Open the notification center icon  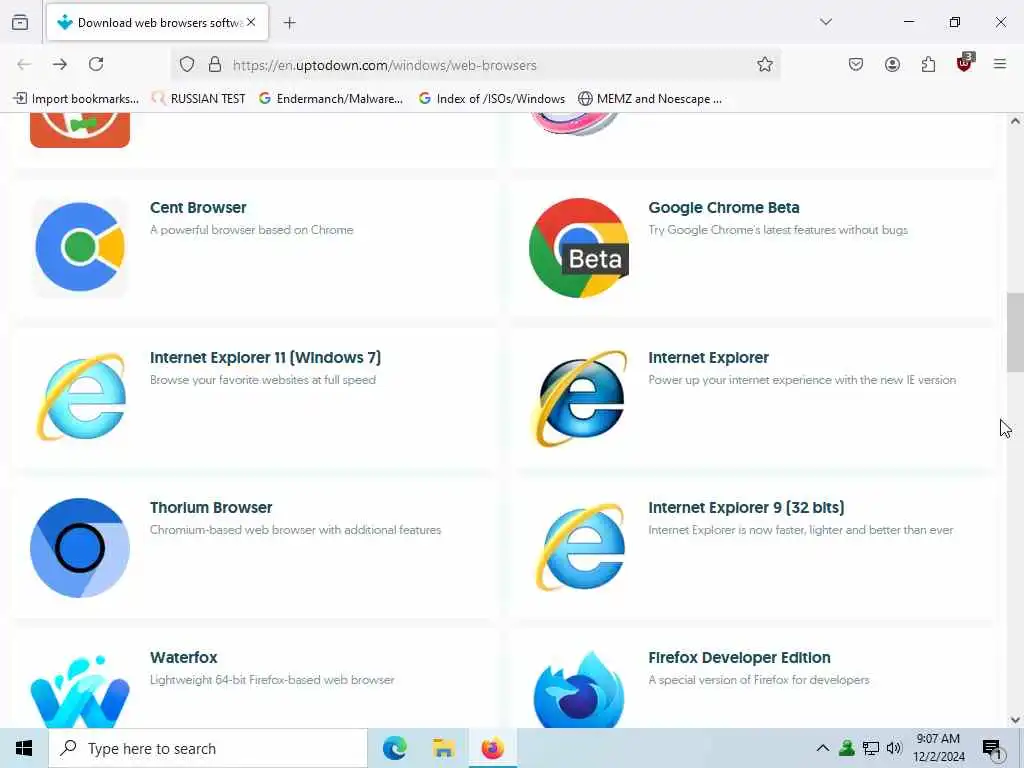click(x=993, y=749)
